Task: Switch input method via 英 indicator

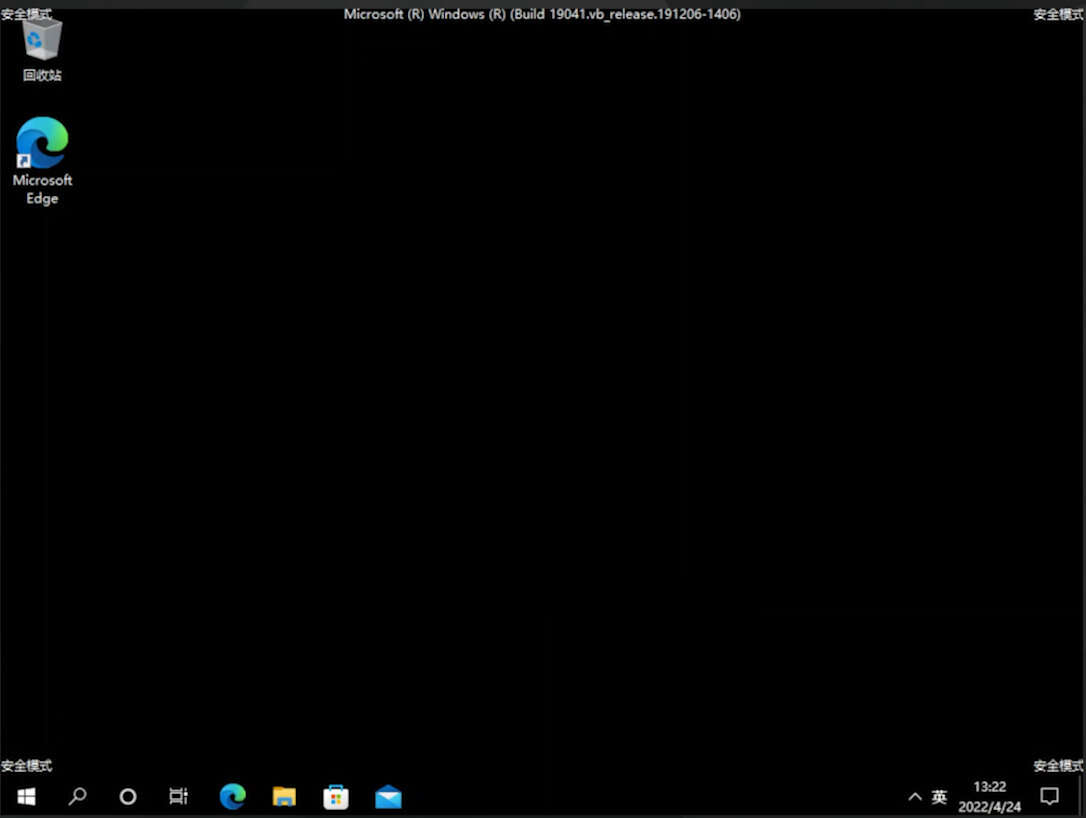Action: pyautogui.click(x=939, y=797)
